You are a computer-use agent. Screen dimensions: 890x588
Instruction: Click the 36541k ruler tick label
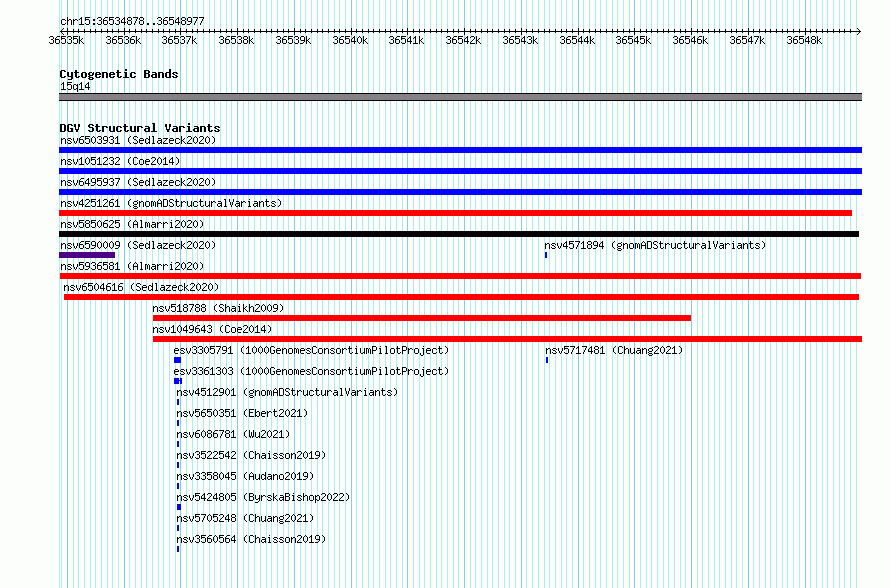406,40
